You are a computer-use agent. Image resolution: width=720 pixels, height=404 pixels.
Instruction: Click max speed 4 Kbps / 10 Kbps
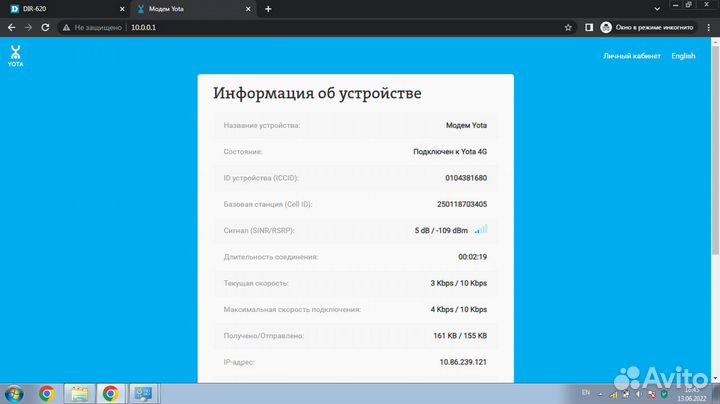pos(458,309)
